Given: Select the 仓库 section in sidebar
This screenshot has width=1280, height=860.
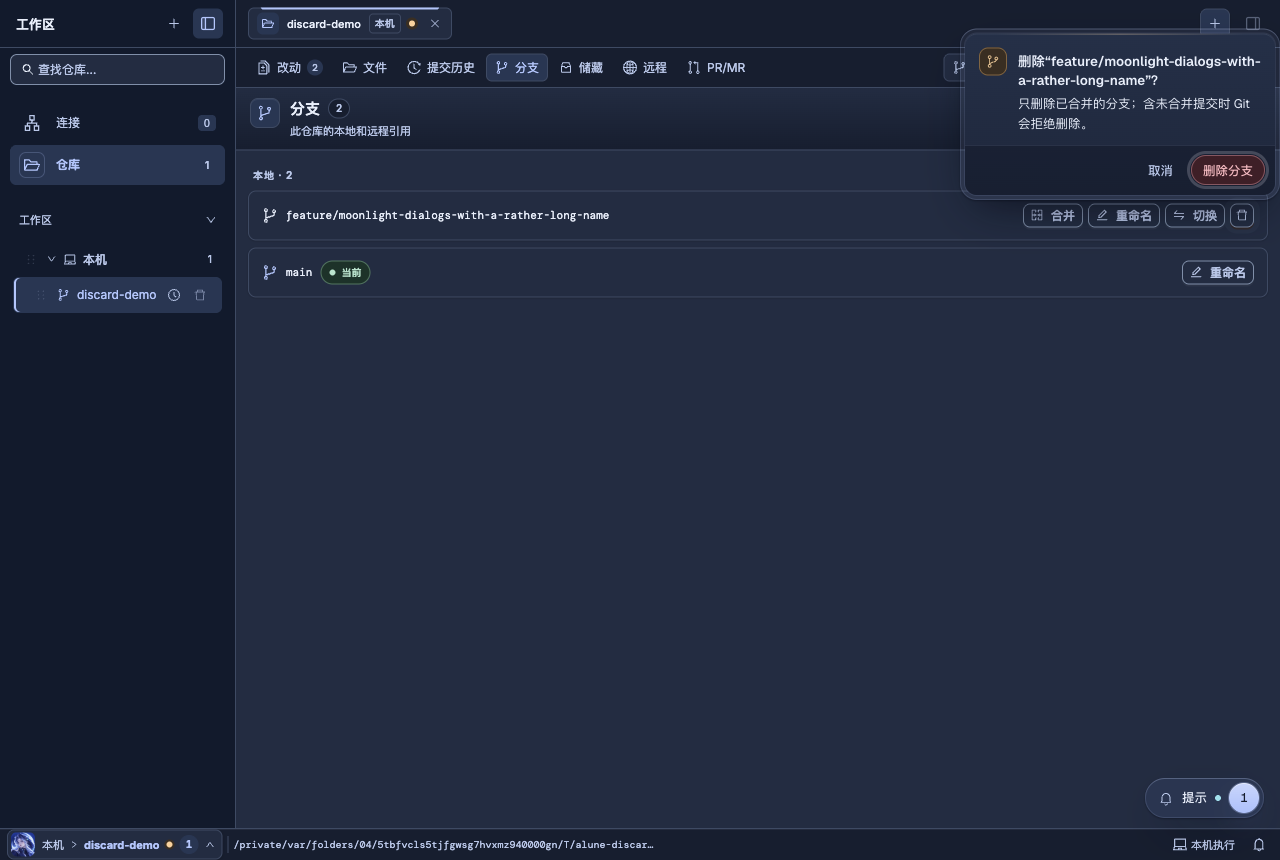Looking at the screenshot, I should (117, 165).
